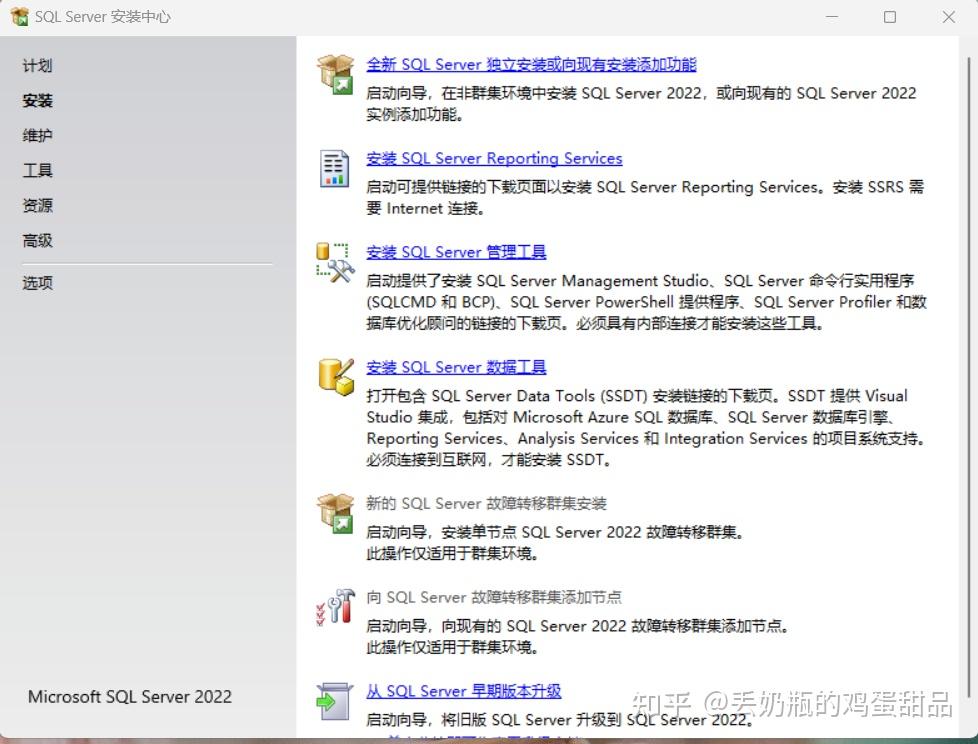Viewport: 978px width, 744px height.
Task: Close the SQL Server 安装中心 window
Action: pos(949,17)
